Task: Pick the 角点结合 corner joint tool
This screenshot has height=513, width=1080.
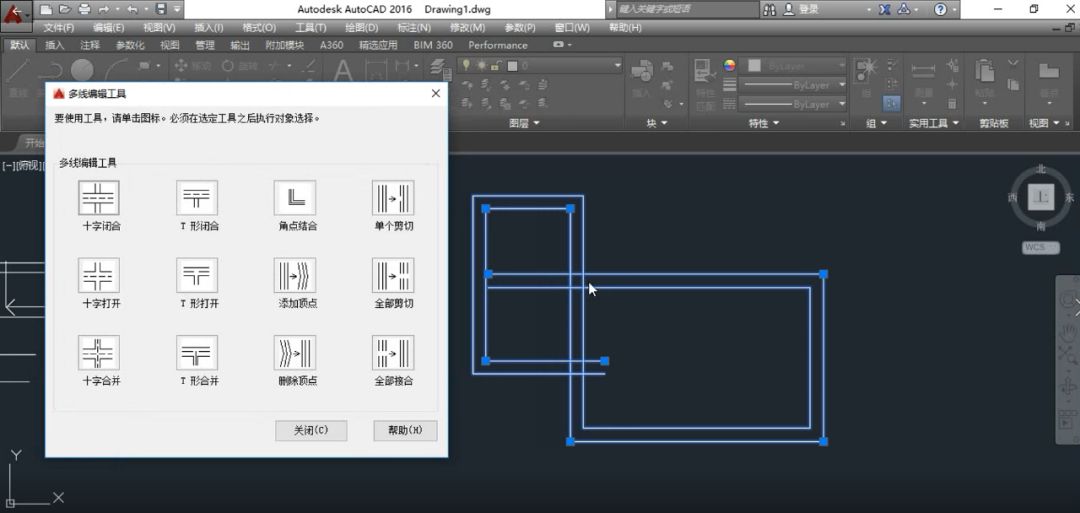Action: point(295,198)
